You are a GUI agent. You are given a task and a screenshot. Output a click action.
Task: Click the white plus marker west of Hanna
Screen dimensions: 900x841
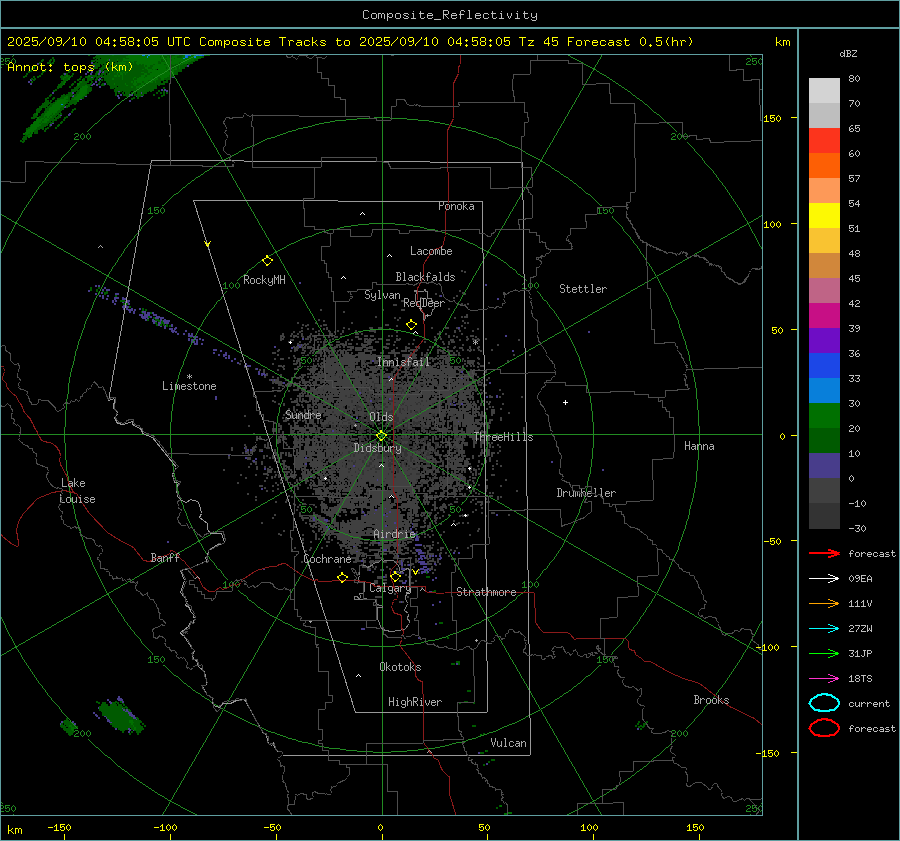tap(565, 402)
